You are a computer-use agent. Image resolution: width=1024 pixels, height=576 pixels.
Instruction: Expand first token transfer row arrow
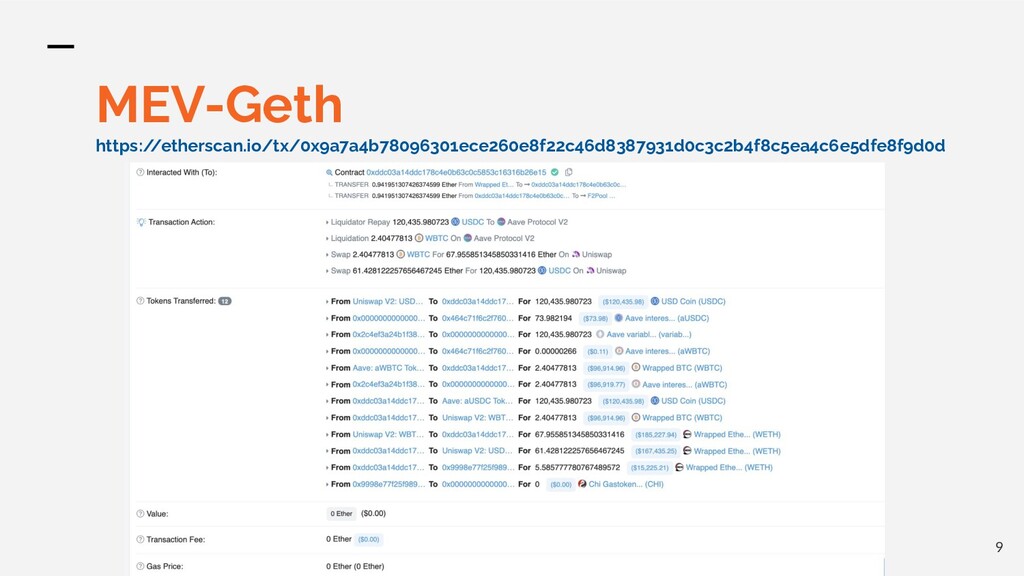pos(327,301)
